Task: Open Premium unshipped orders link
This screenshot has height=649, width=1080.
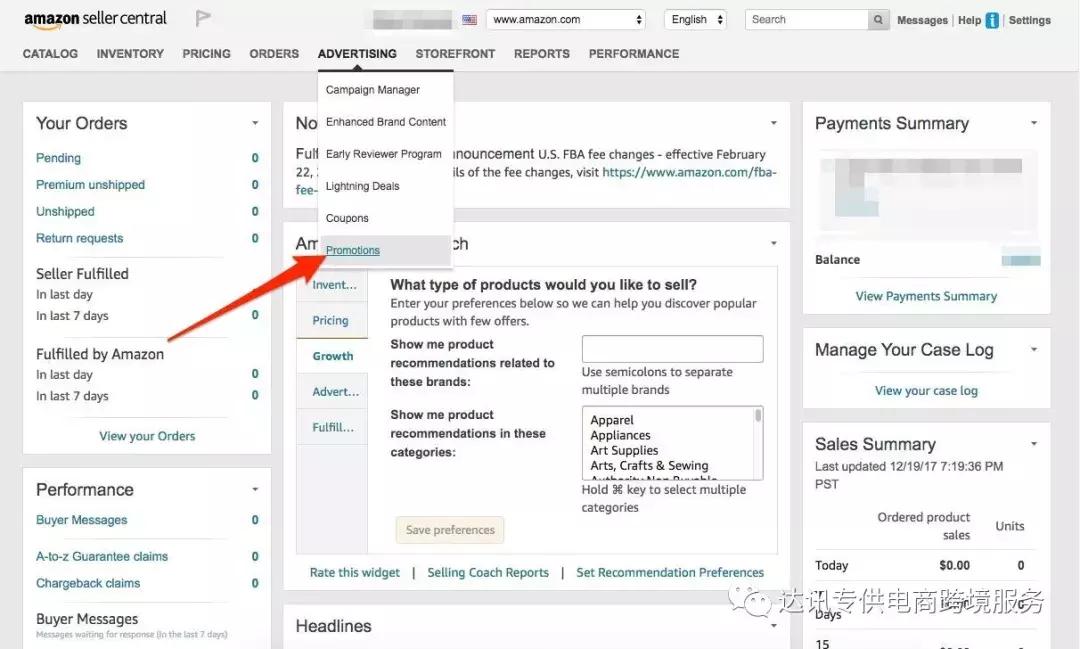Action: [90, 185]
